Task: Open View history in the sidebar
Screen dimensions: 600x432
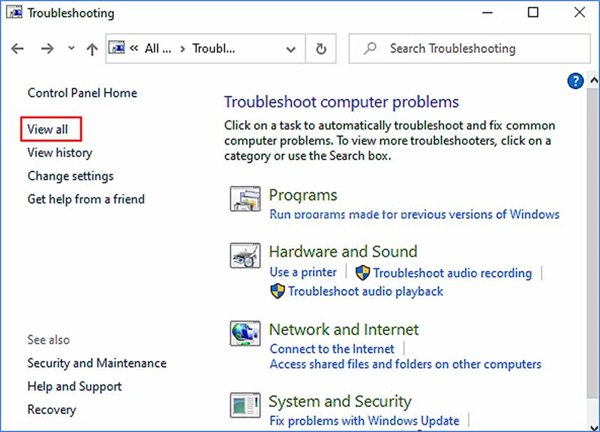Action: click(x=60, y=153)
